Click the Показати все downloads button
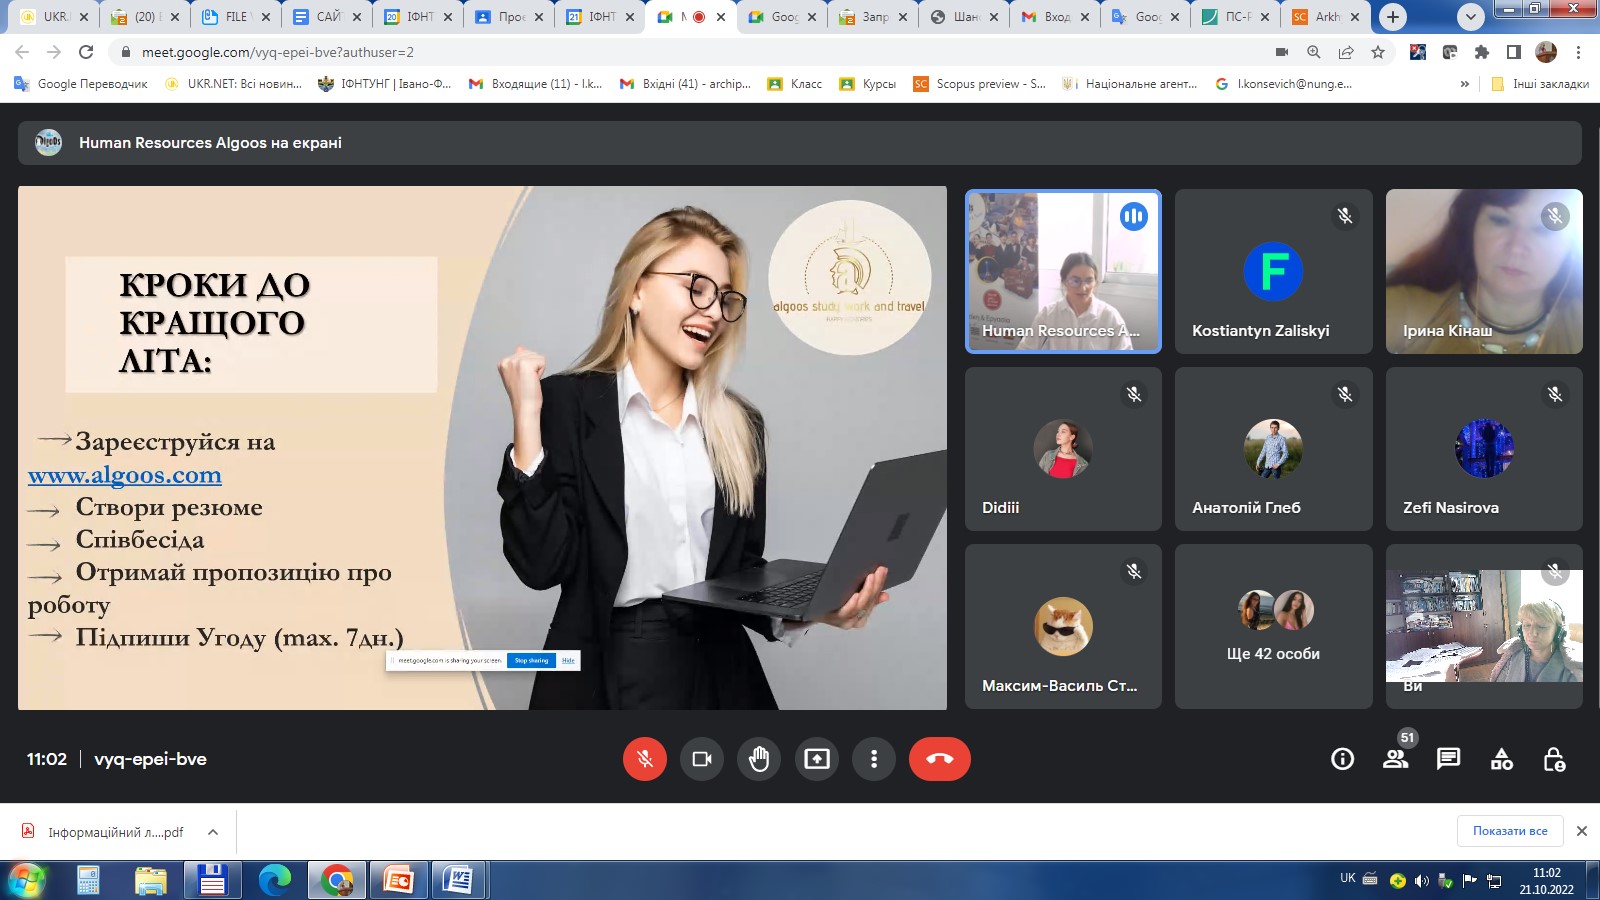The image size is (1600, 900). [x=1509, y=831]
